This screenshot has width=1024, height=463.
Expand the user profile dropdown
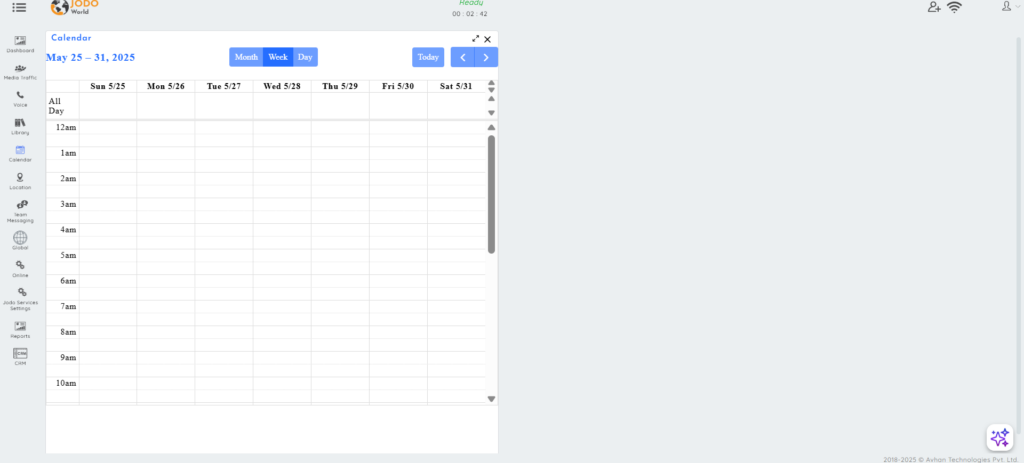tap(1010, 6)
